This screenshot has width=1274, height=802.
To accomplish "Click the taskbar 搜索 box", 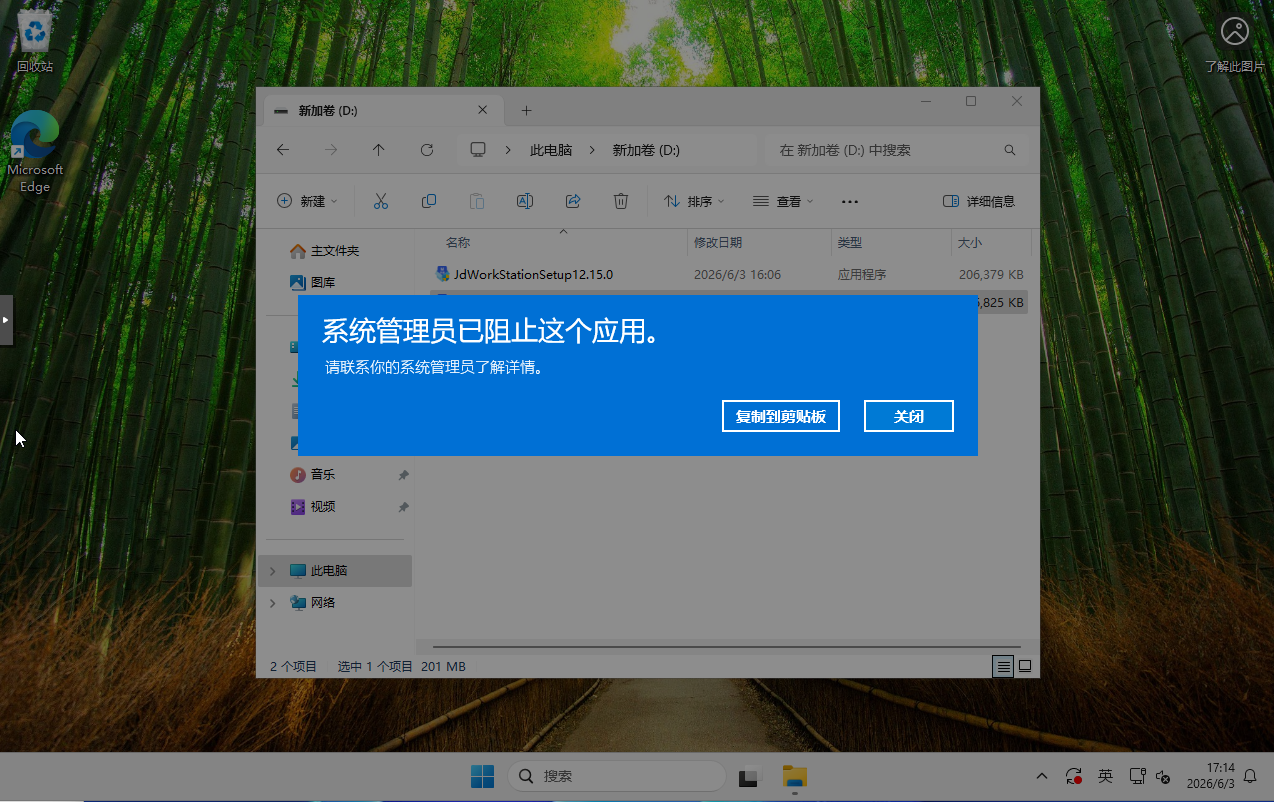I will pos(617,776).
